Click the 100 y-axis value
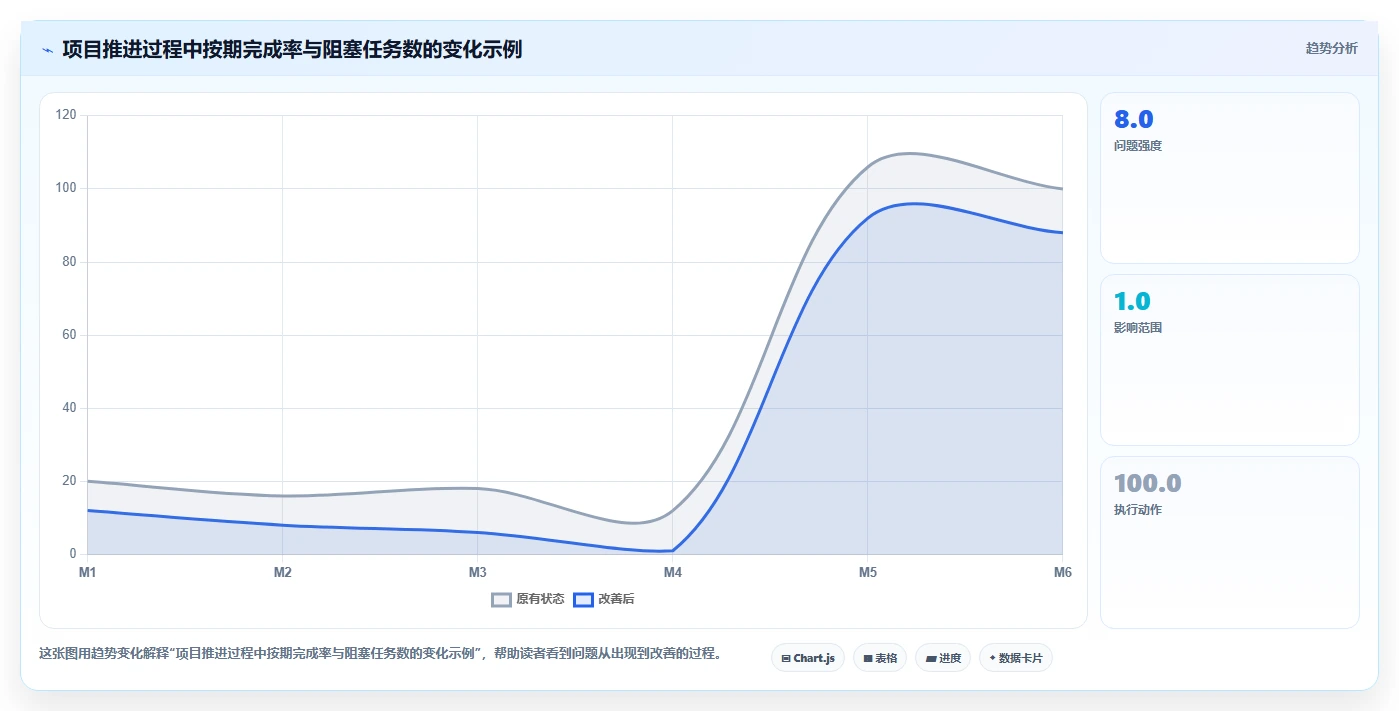This screenshot has width=1399, height=711. coord(66,188)
